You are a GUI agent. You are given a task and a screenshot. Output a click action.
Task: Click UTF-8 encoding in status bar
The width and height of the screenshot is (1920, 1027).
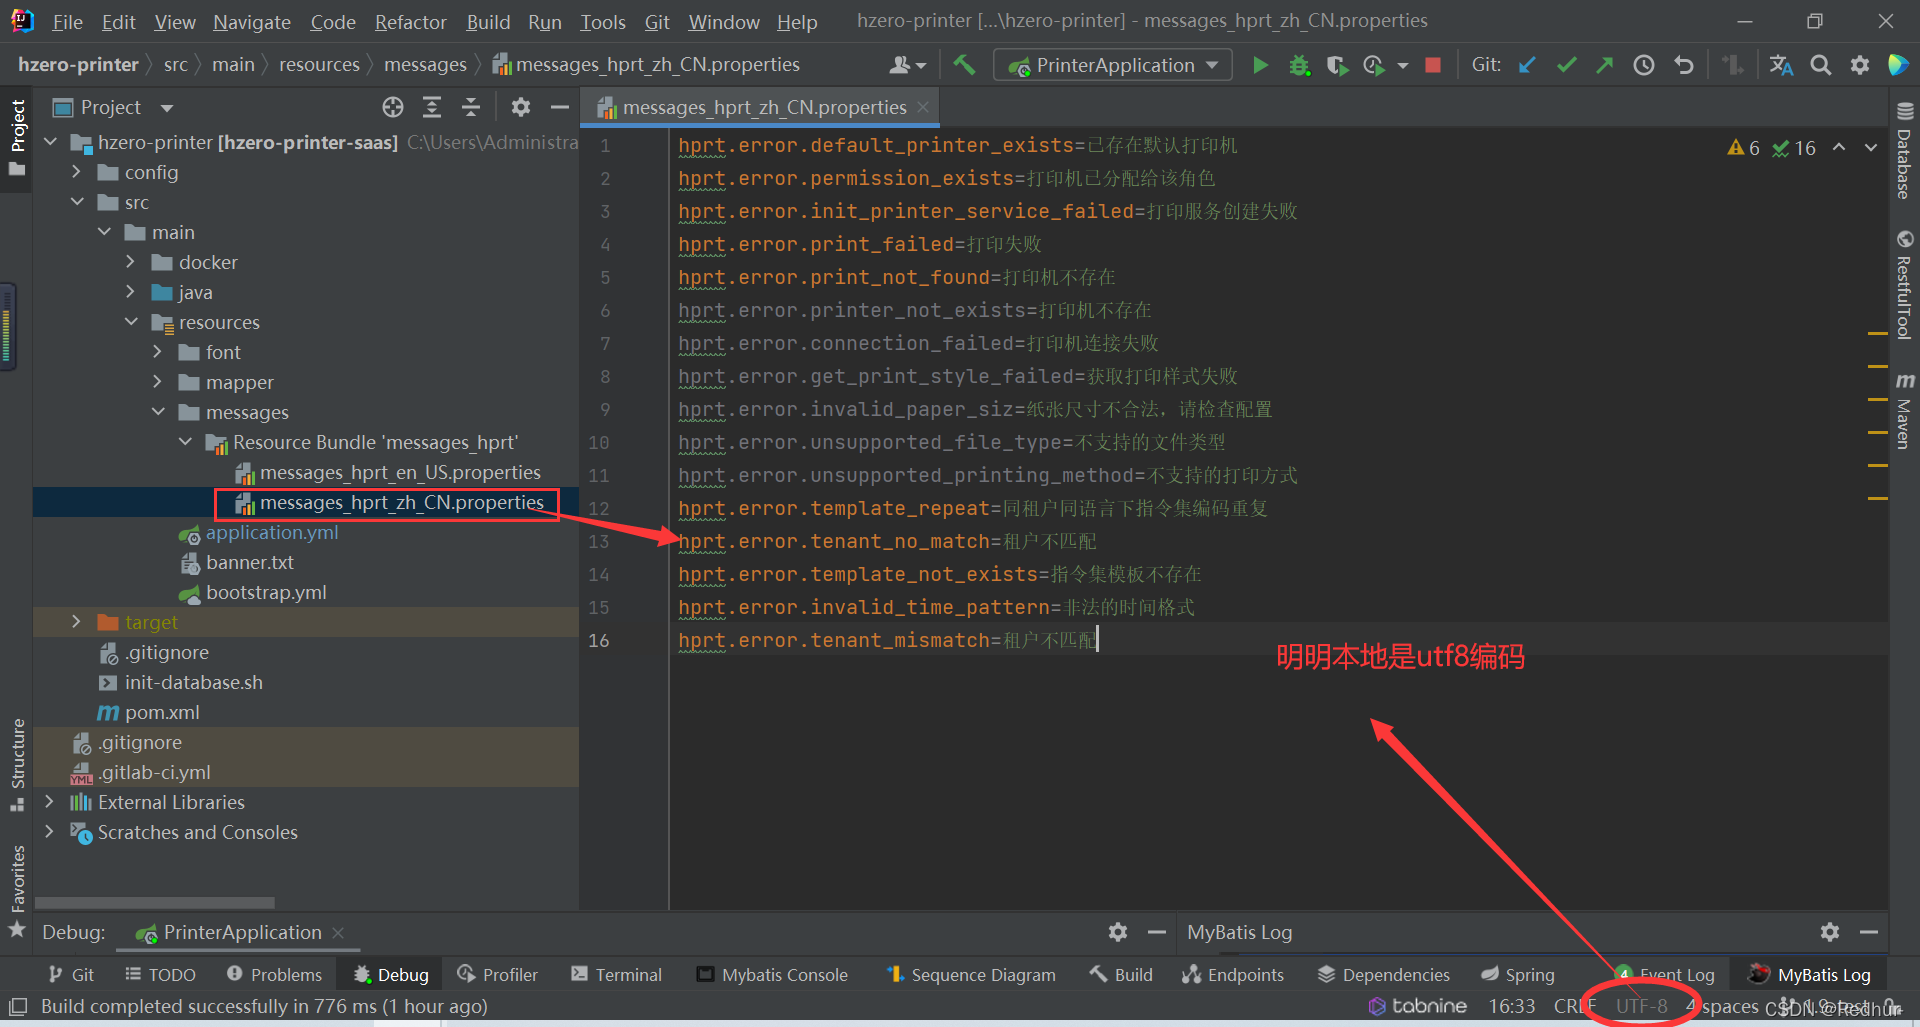tap(1642, 1006)
